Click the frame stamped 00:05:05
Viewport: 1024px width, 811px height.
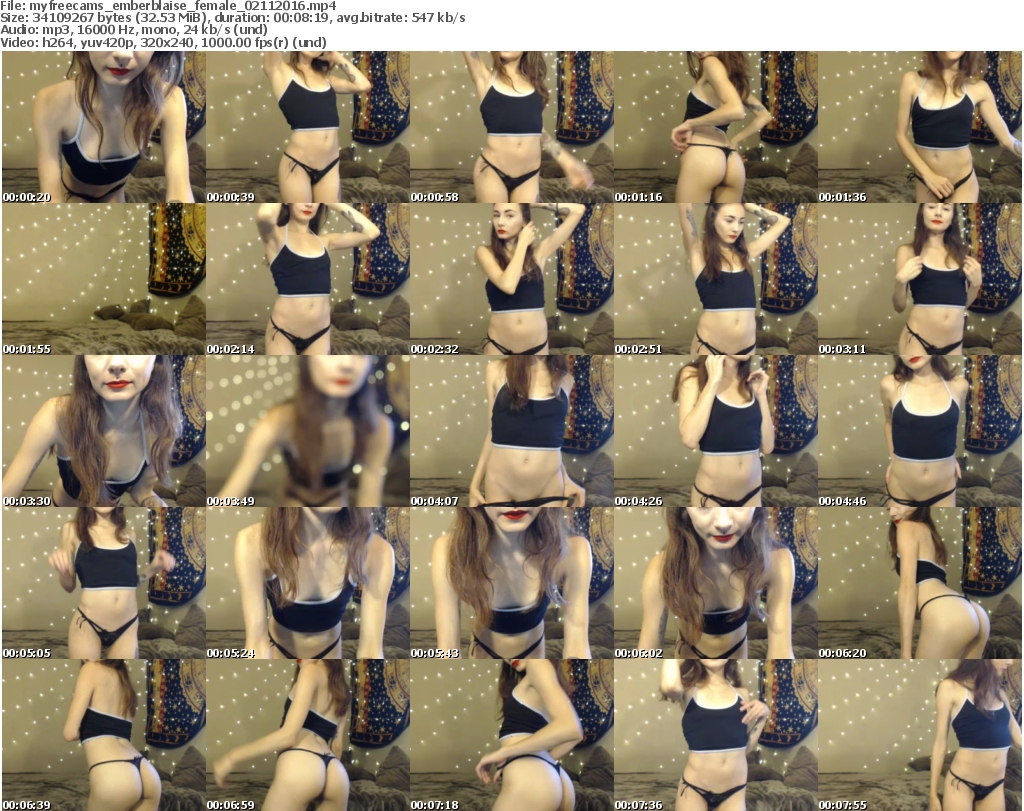(104, 583)
